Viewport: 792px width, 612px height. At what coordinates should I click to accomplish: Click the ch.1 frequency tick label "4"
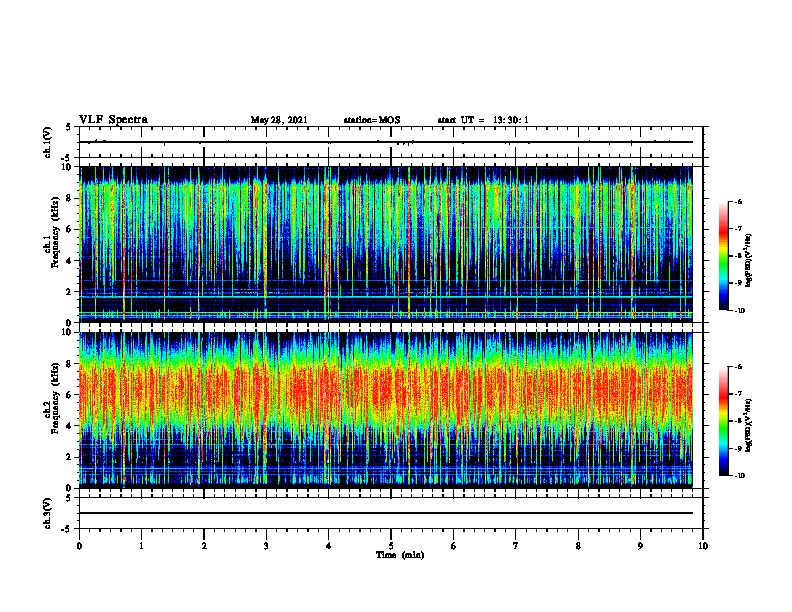click(x=70, y=261)
